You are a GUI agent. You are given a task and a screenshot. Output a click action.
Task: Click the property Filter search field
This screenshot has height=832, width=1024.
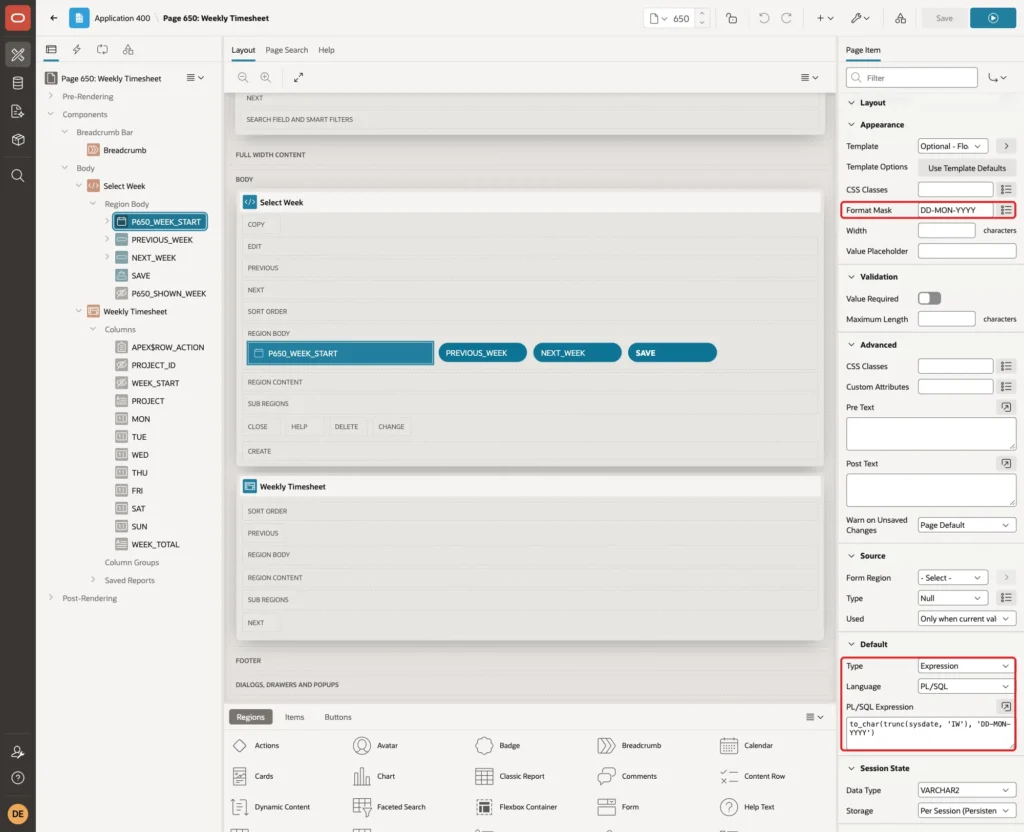912,78
